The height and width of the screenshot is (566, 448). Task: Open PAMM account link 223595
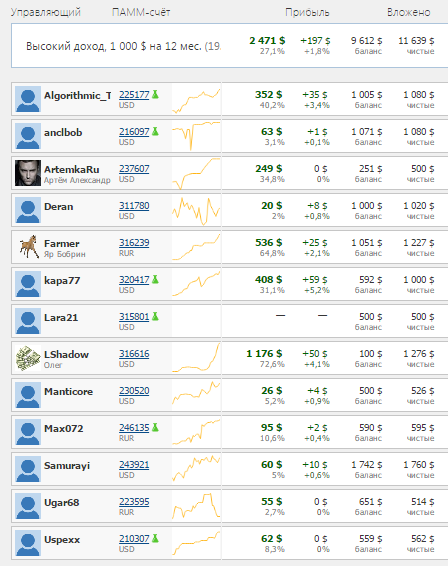coord(134,502)
